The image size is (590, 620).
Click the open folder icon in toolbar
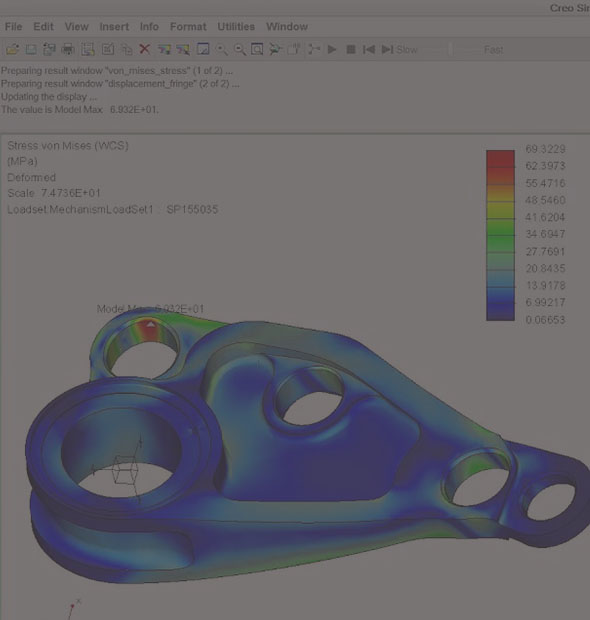12,49
